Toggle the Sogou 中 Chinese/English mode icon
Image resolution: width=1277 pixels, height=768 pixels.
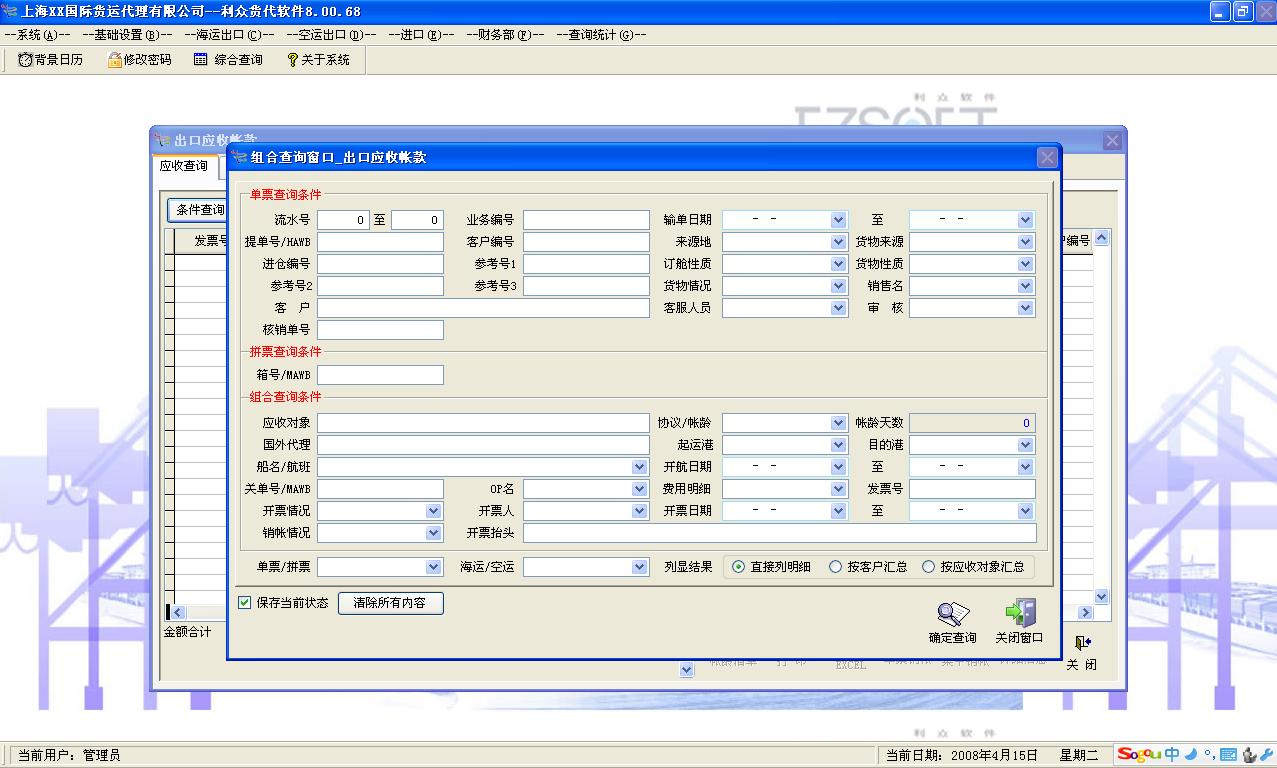tap(1171, 754)
